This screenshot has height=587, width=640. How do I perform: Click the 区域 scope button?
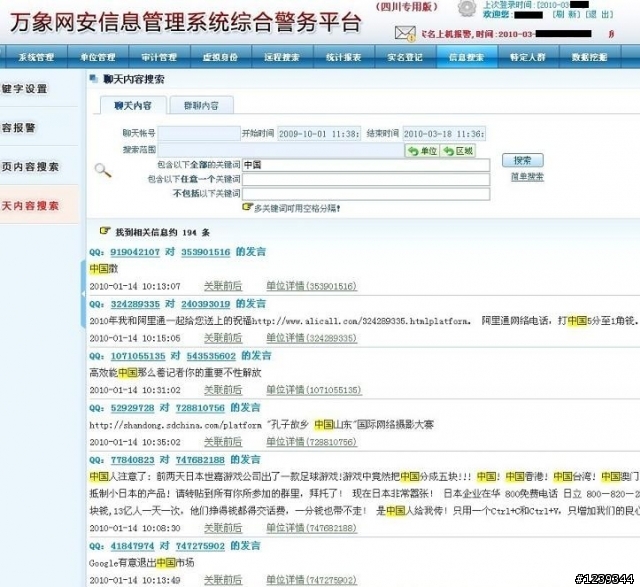coord(458,151)
